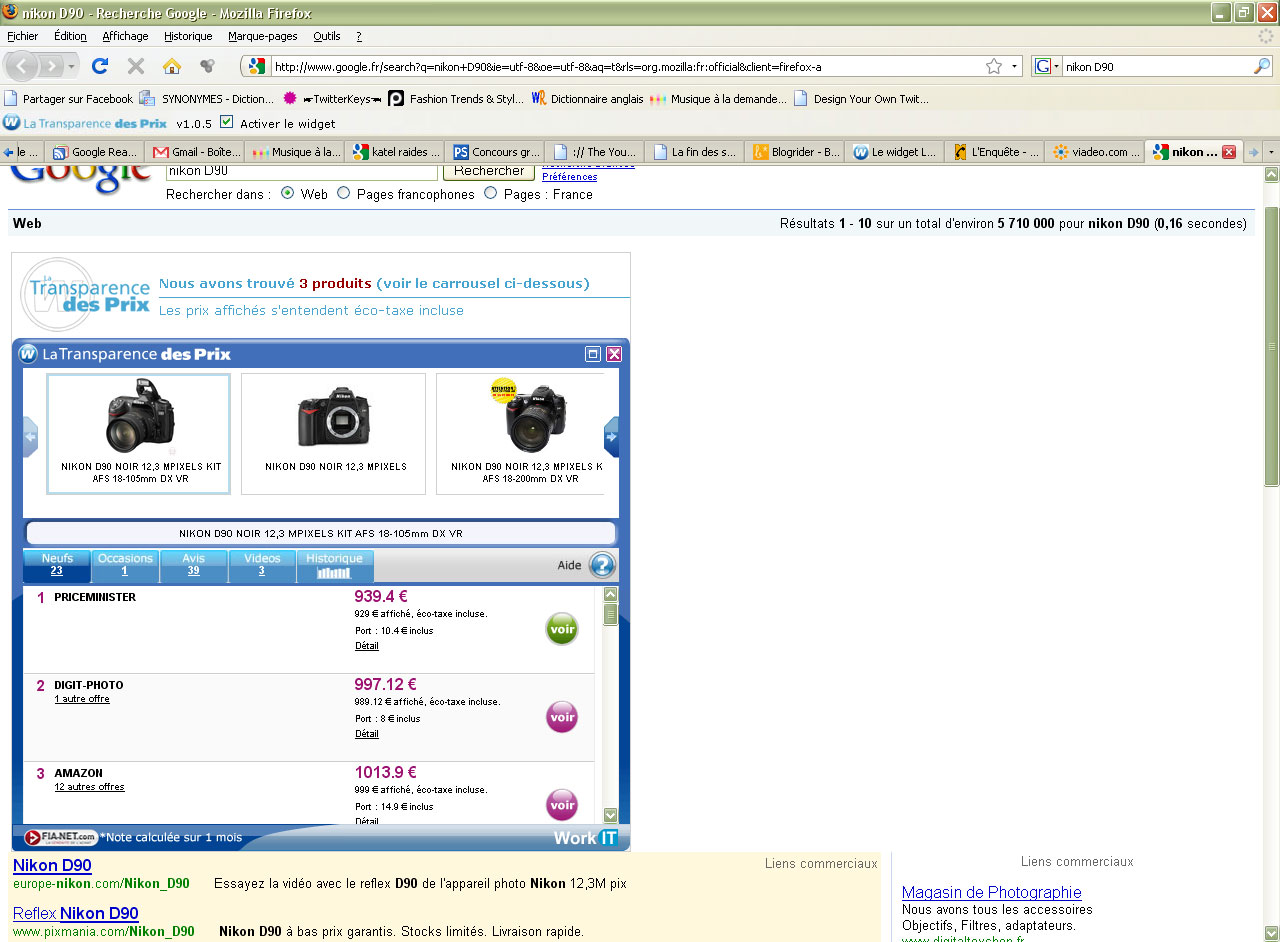
Task: Select the Pages : France radio option
Action: (x=490, y=193)
